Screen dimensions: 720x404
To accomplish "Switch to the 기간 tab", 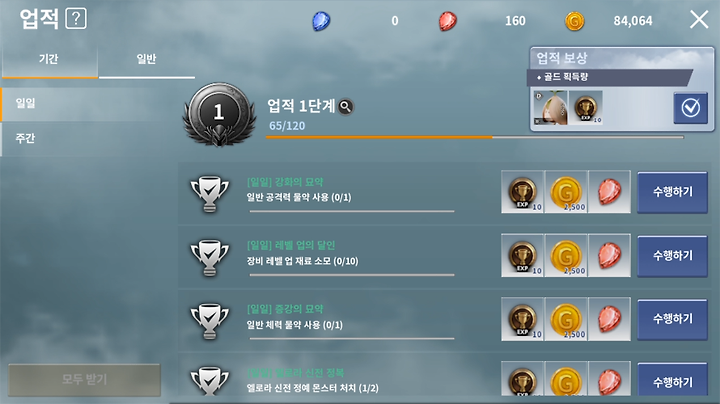I will (49, 59).
